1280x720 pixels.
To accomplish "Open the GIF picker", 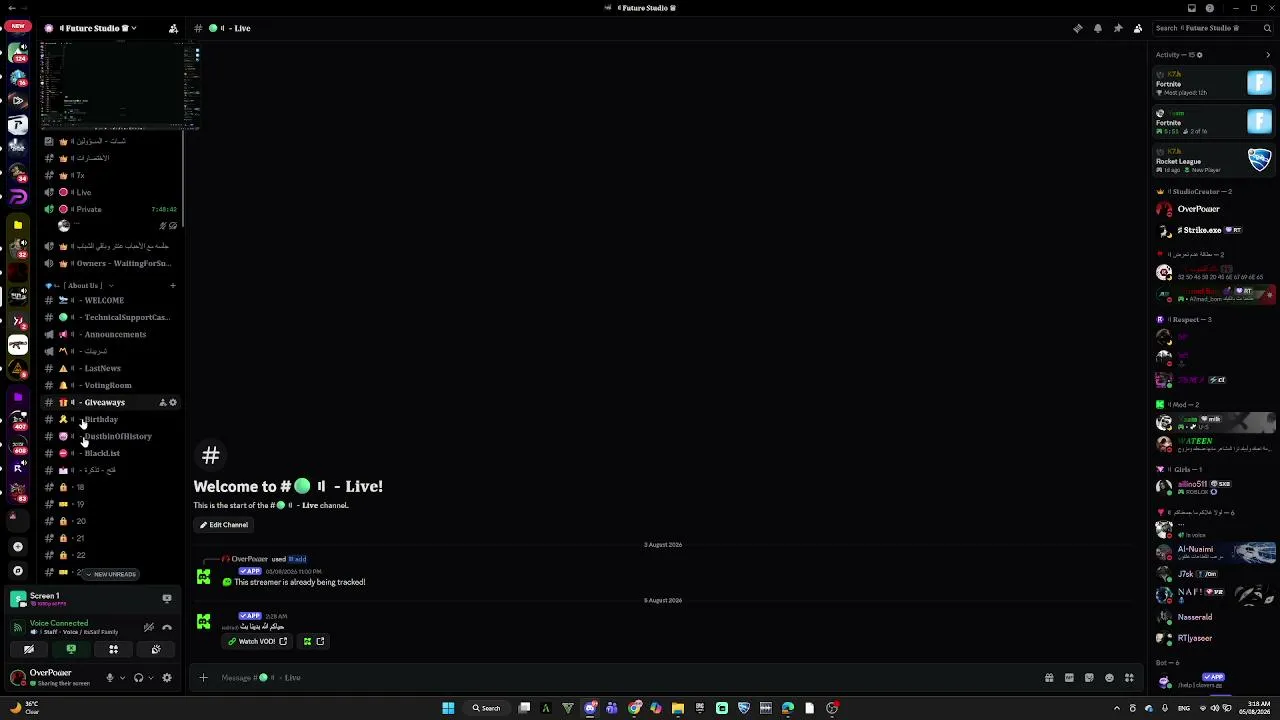I will point(1069,678).
